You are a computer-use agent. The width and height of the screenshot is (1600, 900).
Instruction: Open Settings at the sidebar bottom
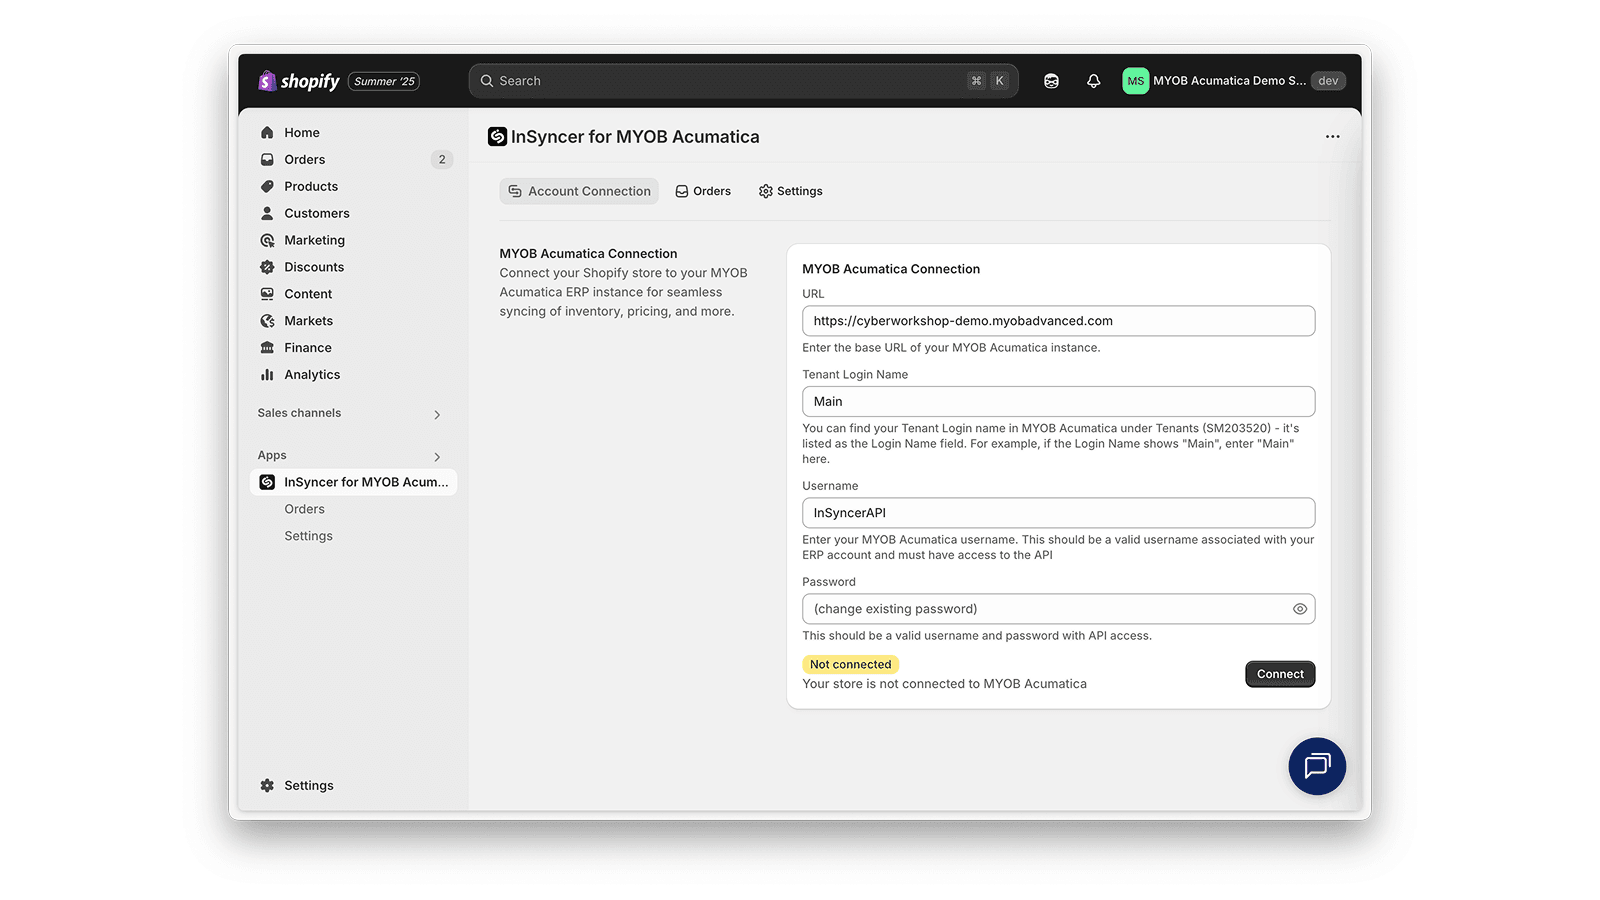tap(296, 785)
